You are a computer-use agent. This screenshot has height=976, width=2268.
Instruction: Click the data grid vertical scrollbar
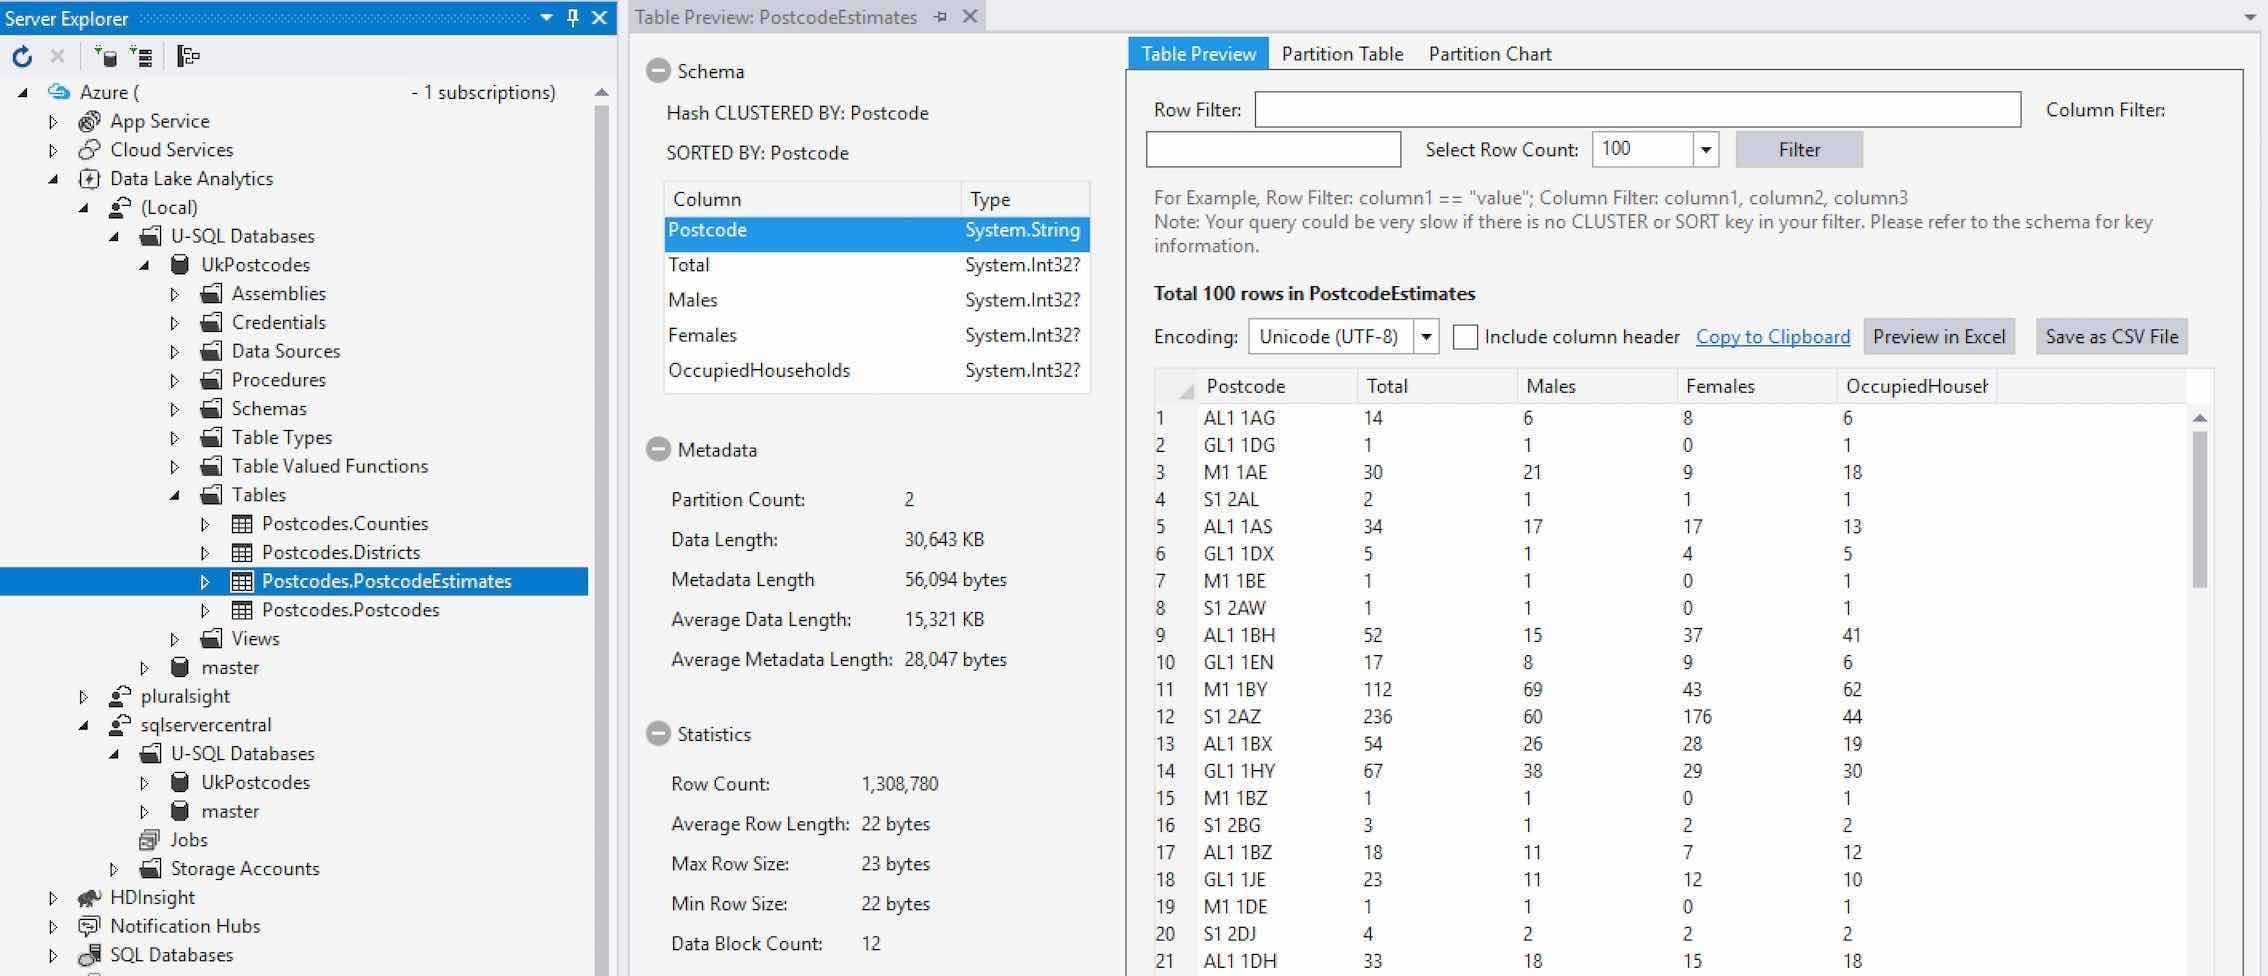tap(2200, 509)
